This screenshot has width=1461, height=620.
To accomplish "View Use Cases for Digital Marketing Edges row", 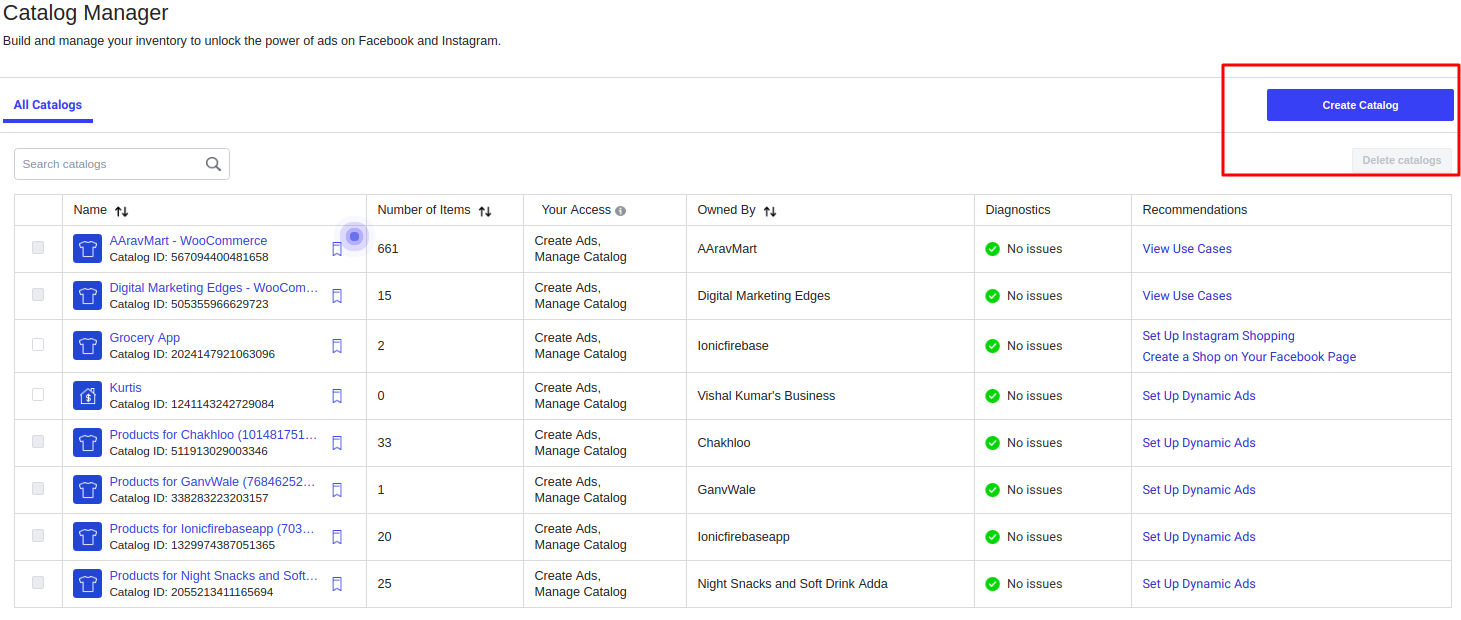I will pos(1187,296).
